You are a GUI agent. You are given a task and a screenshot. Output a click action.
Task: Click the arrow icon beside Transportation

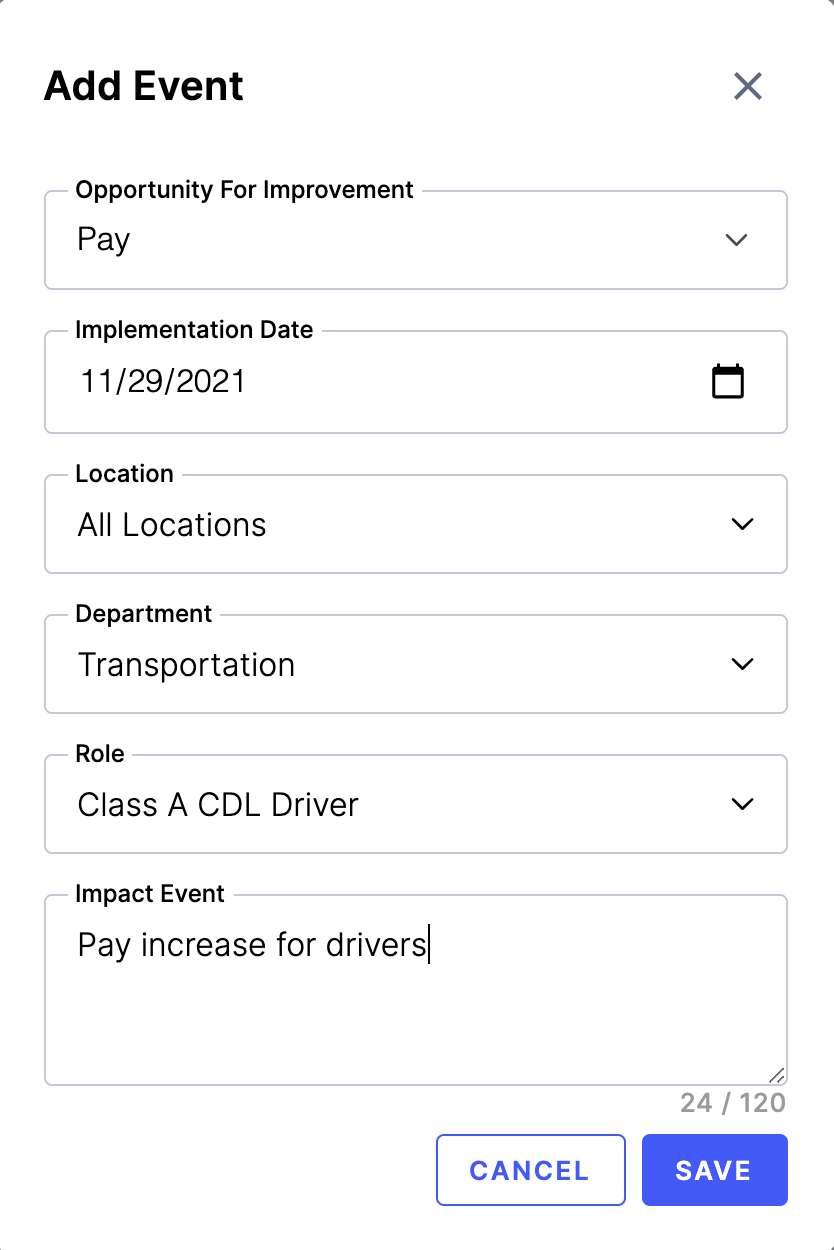point(742,664)
